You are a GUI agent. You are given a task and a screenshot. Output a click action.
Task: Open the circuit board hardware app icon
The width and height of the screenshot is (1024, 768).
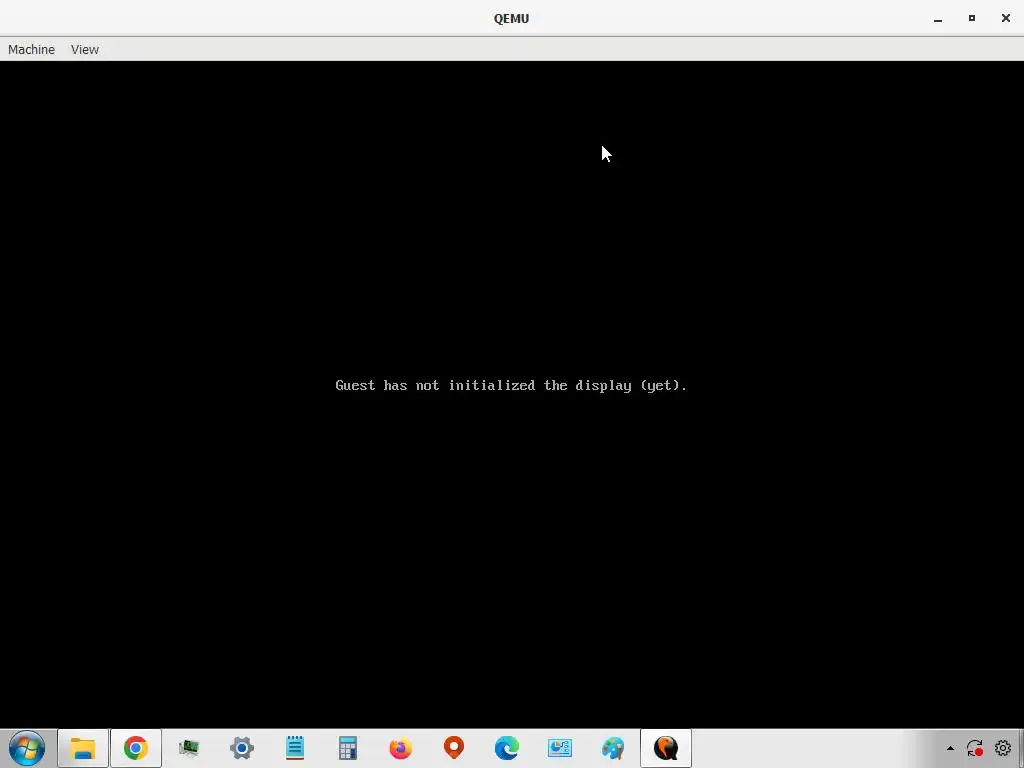point(189,748)
